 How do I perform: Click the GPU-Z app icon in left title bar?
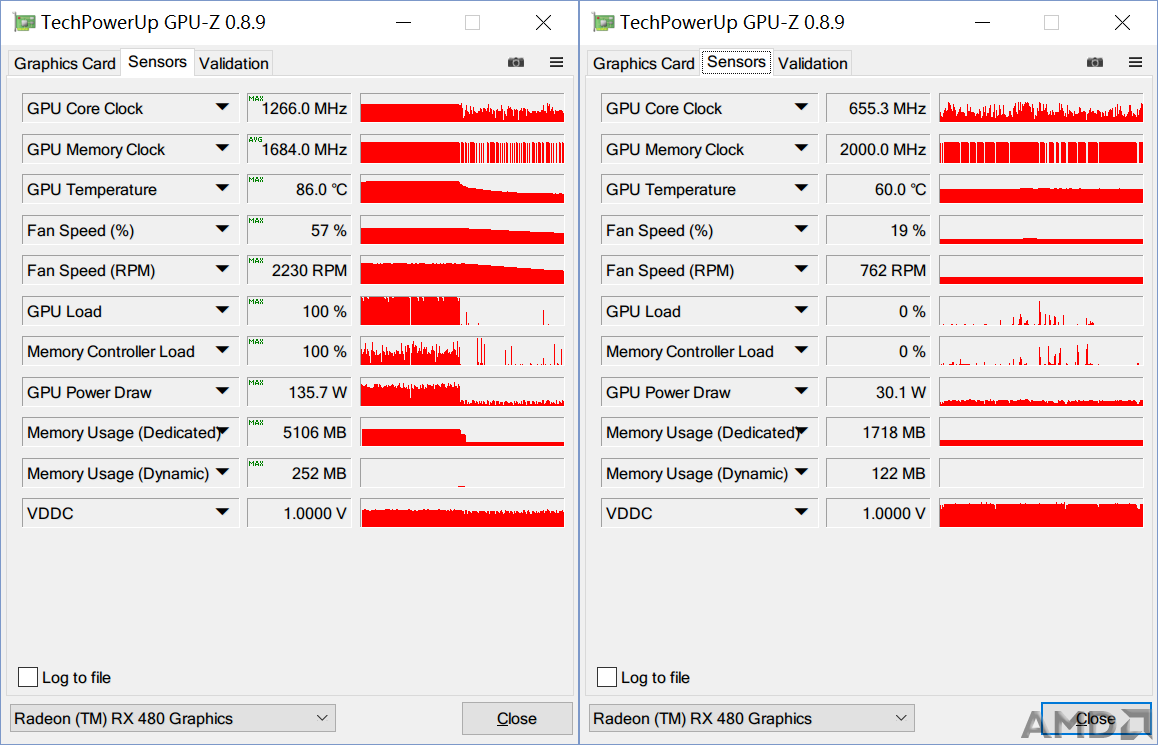point(24,23)
